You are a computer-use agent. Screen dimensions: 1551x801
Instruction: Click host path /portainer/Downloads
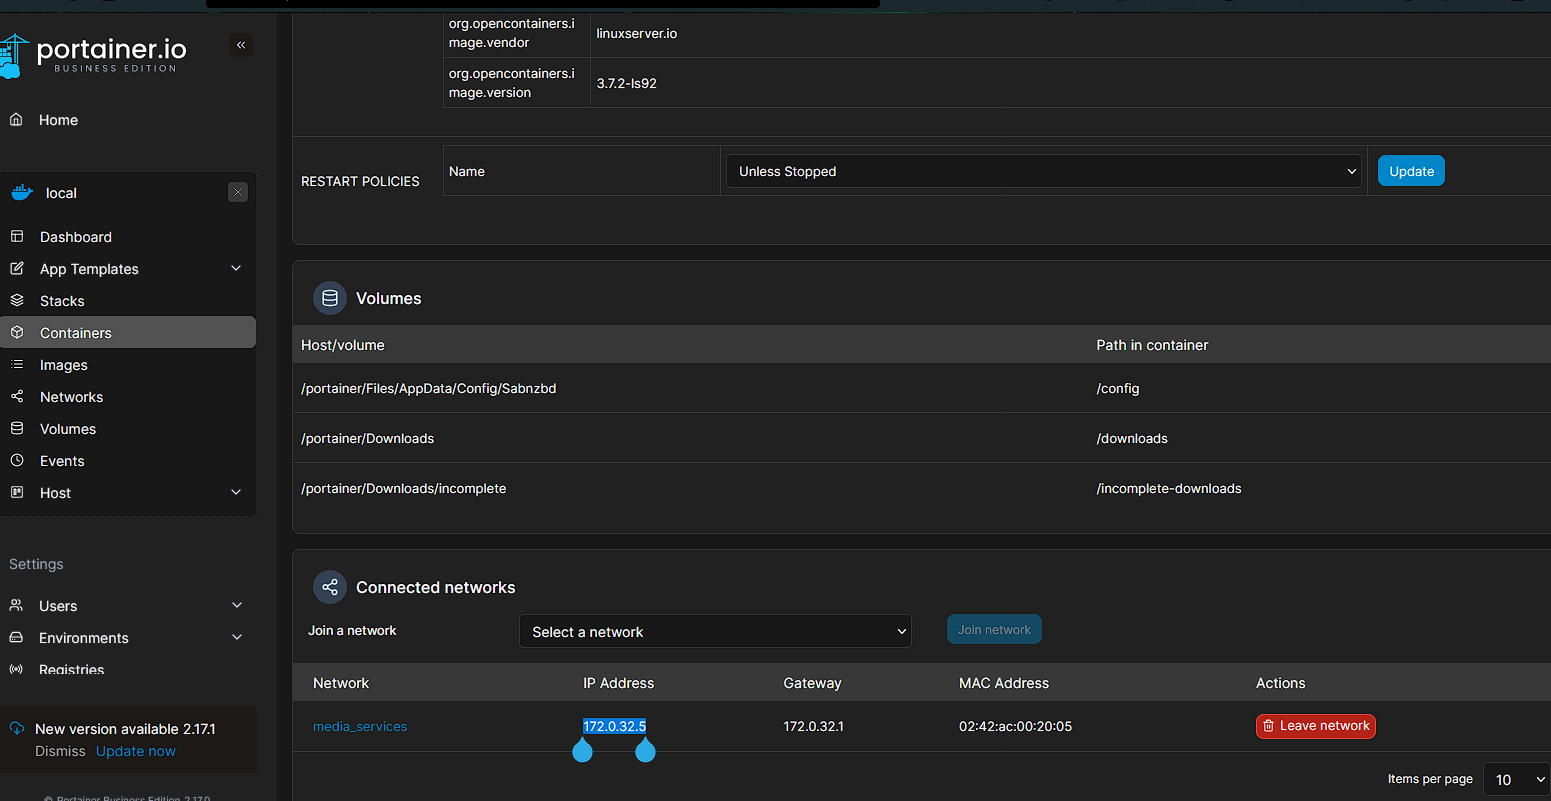coord(367,438)
